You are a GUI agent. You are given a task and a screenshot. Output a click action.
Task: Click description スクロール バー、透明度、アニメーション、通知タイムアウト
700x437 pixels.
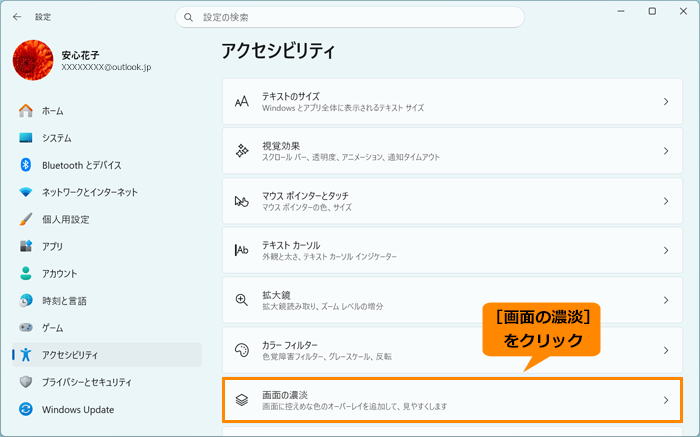(351, 157)
